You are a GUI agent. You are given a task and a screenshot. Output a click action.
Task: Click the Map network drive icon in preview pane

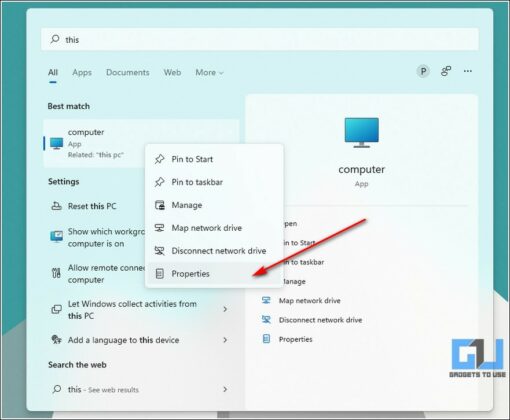[266, 300]
